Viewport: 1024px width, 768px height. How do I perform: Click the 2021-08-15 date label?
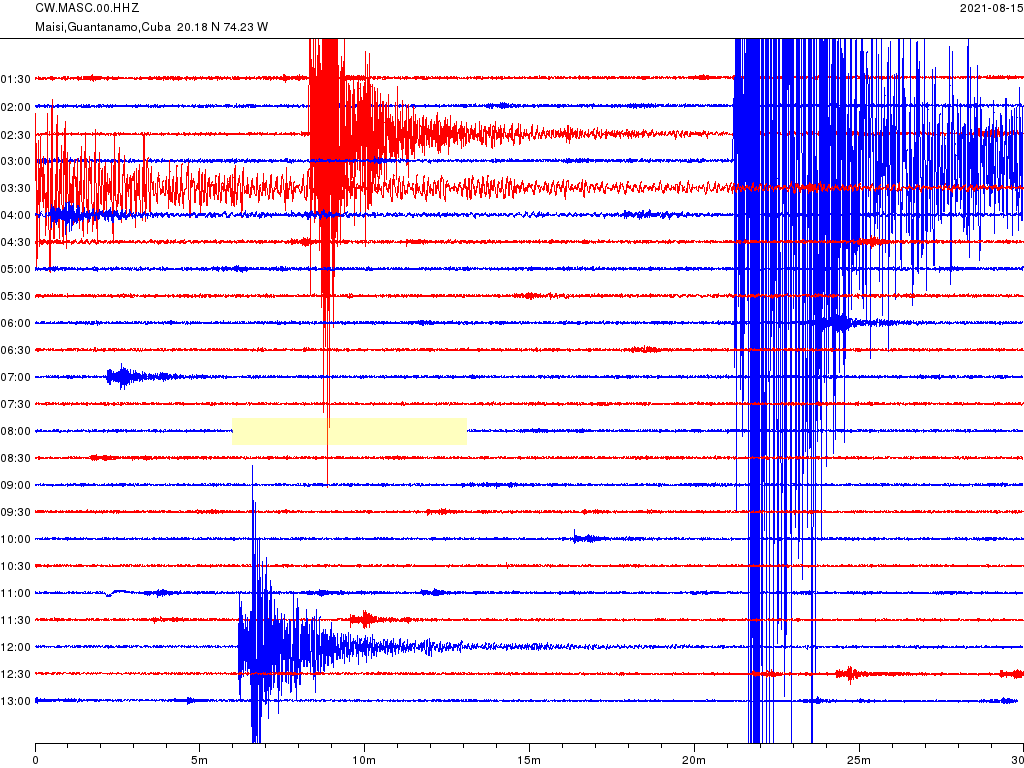(x=988, y=8)
